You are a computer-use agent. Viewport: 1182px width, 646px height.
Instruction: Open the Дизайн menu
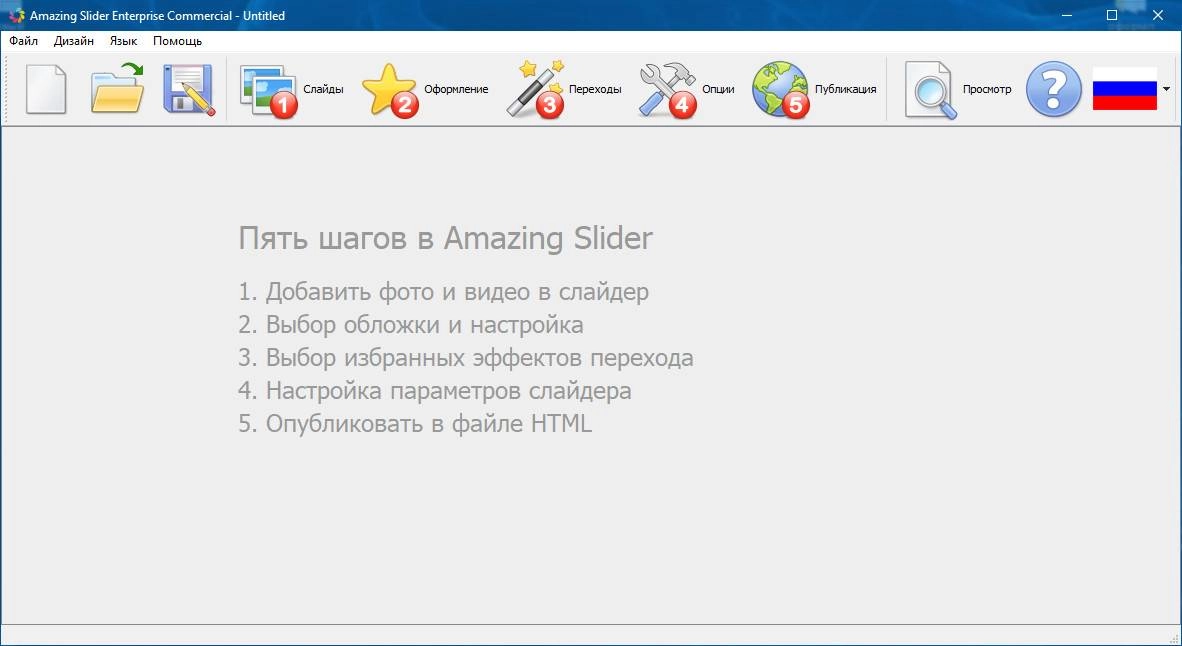tap(74, 41)
